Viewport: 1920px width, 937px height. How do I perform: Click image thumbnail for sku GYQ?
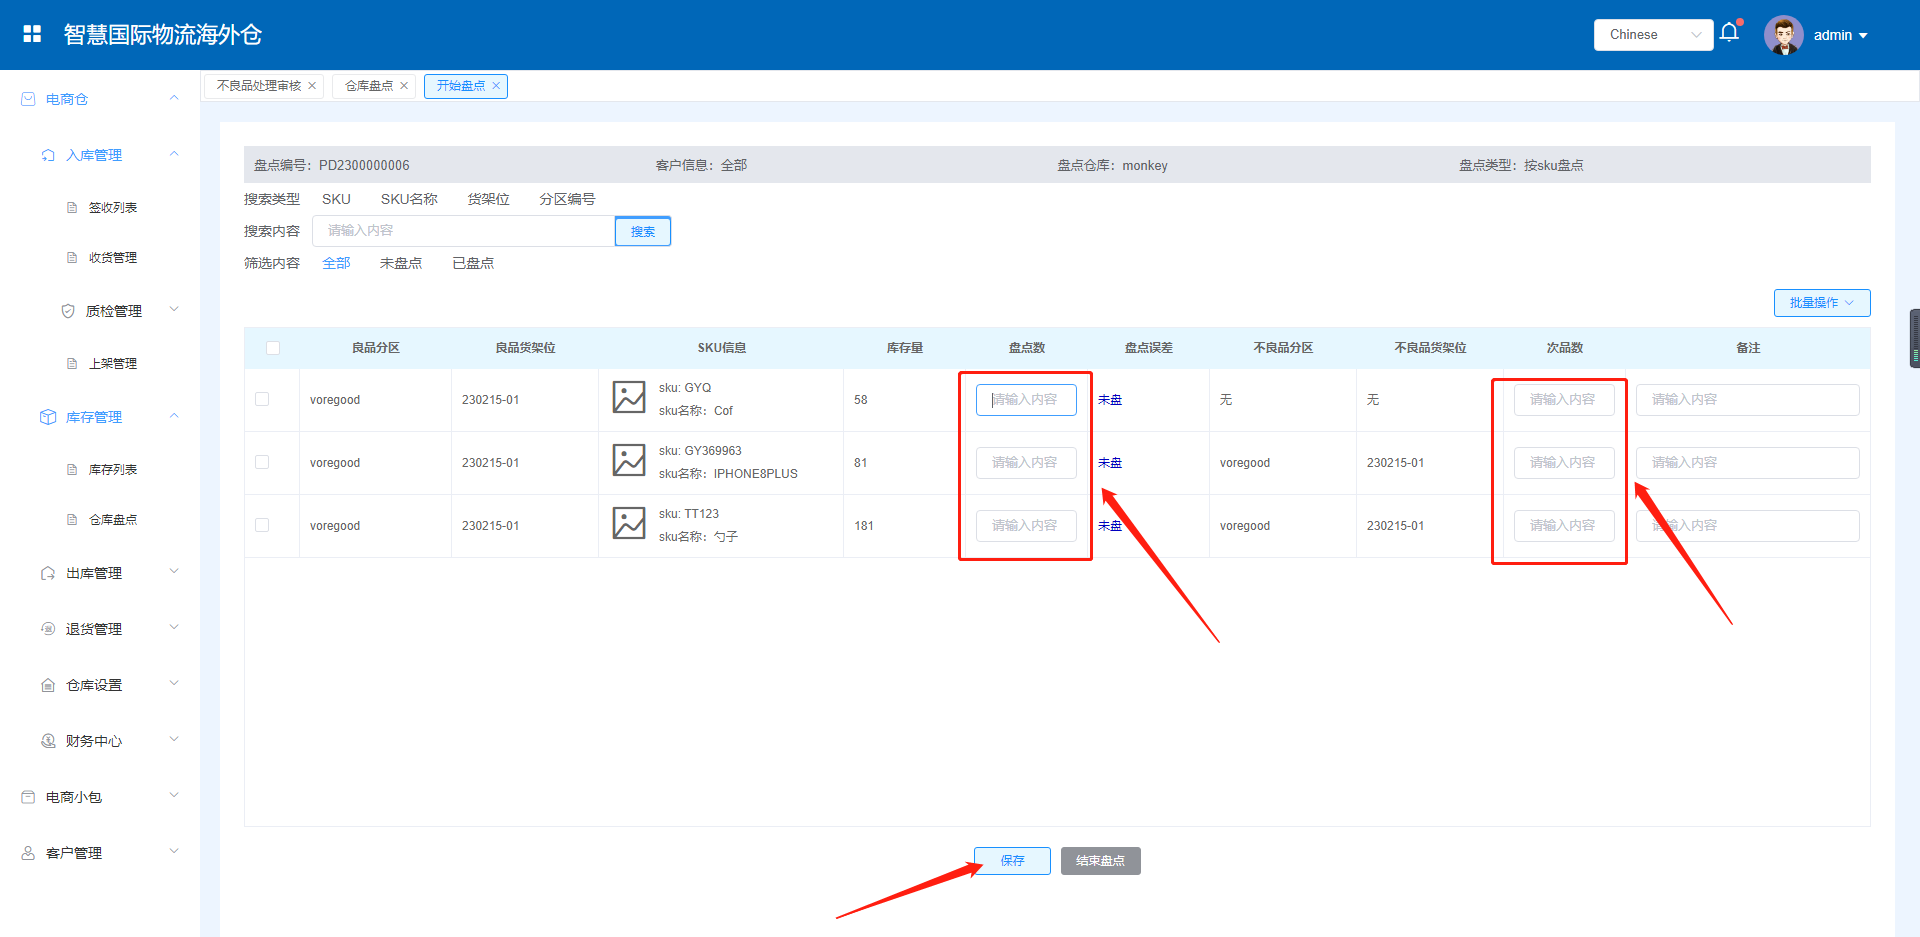[629, 398]
